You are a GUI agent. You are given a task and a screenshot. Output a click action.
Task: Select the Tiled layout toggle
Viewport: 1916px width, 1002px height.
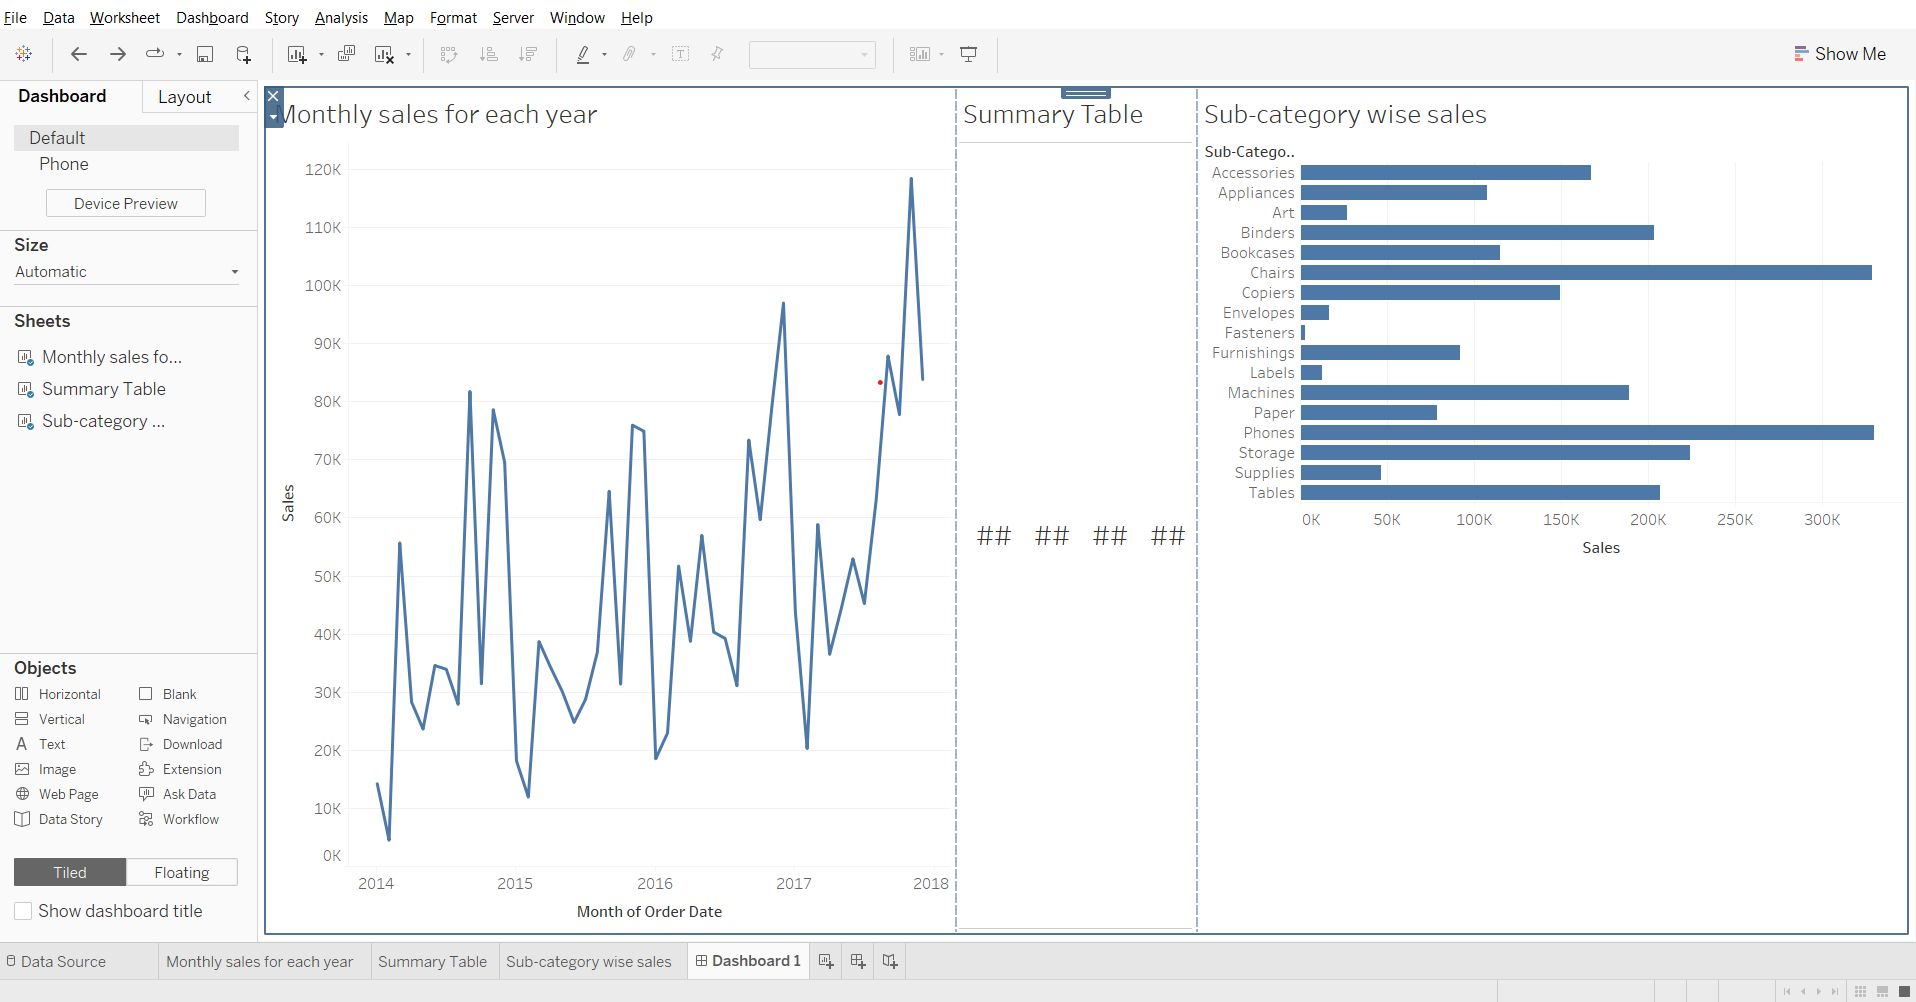70,872
